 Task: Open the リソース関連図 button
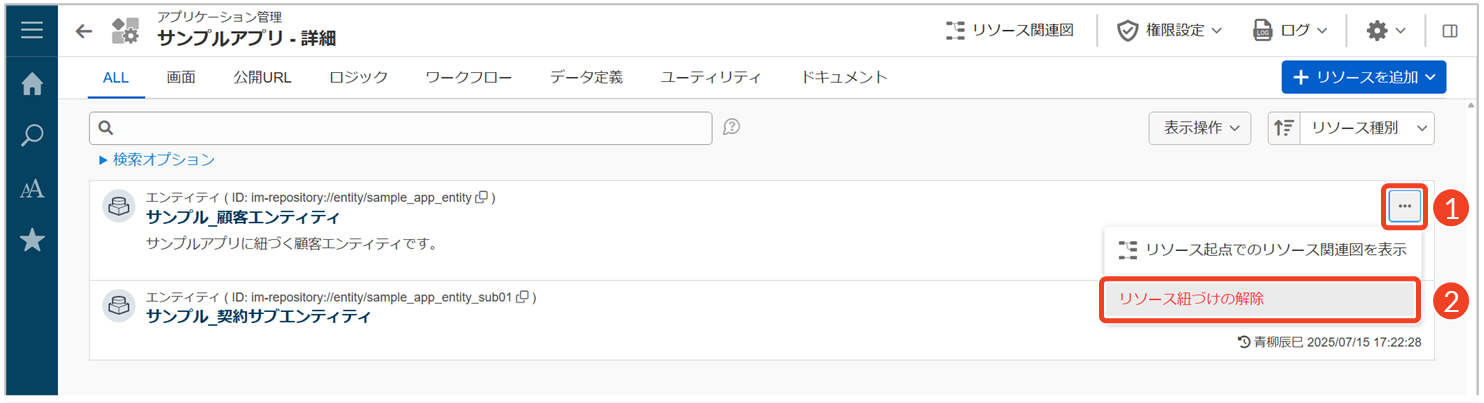point(1010,31)
